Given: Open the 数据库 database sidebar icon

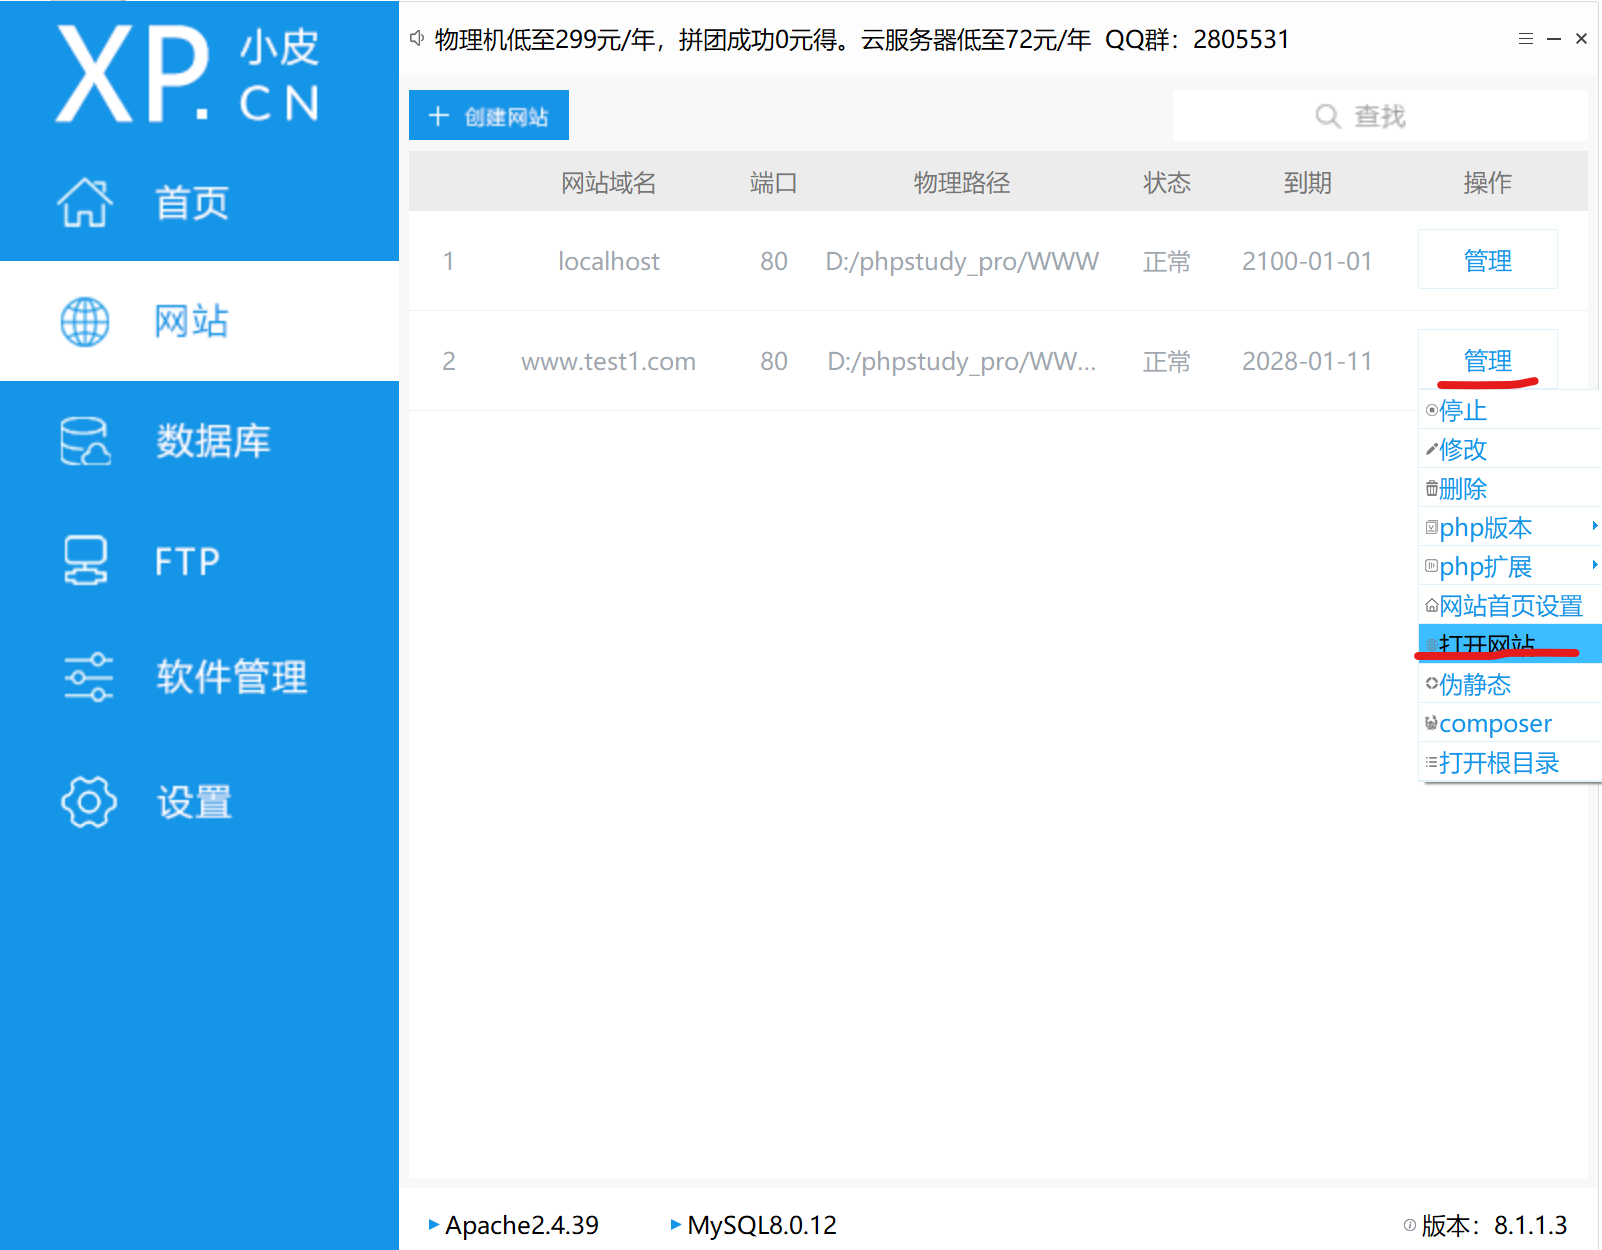Looking at the screenshot, I should pyautogui.click(x=86, y=441).
